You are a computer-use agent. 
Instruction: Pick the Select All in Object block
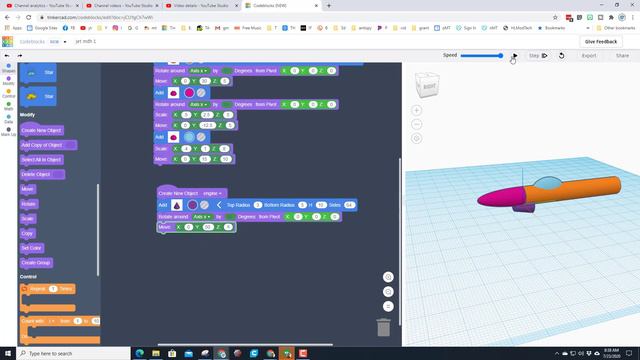tap(42, 160)
